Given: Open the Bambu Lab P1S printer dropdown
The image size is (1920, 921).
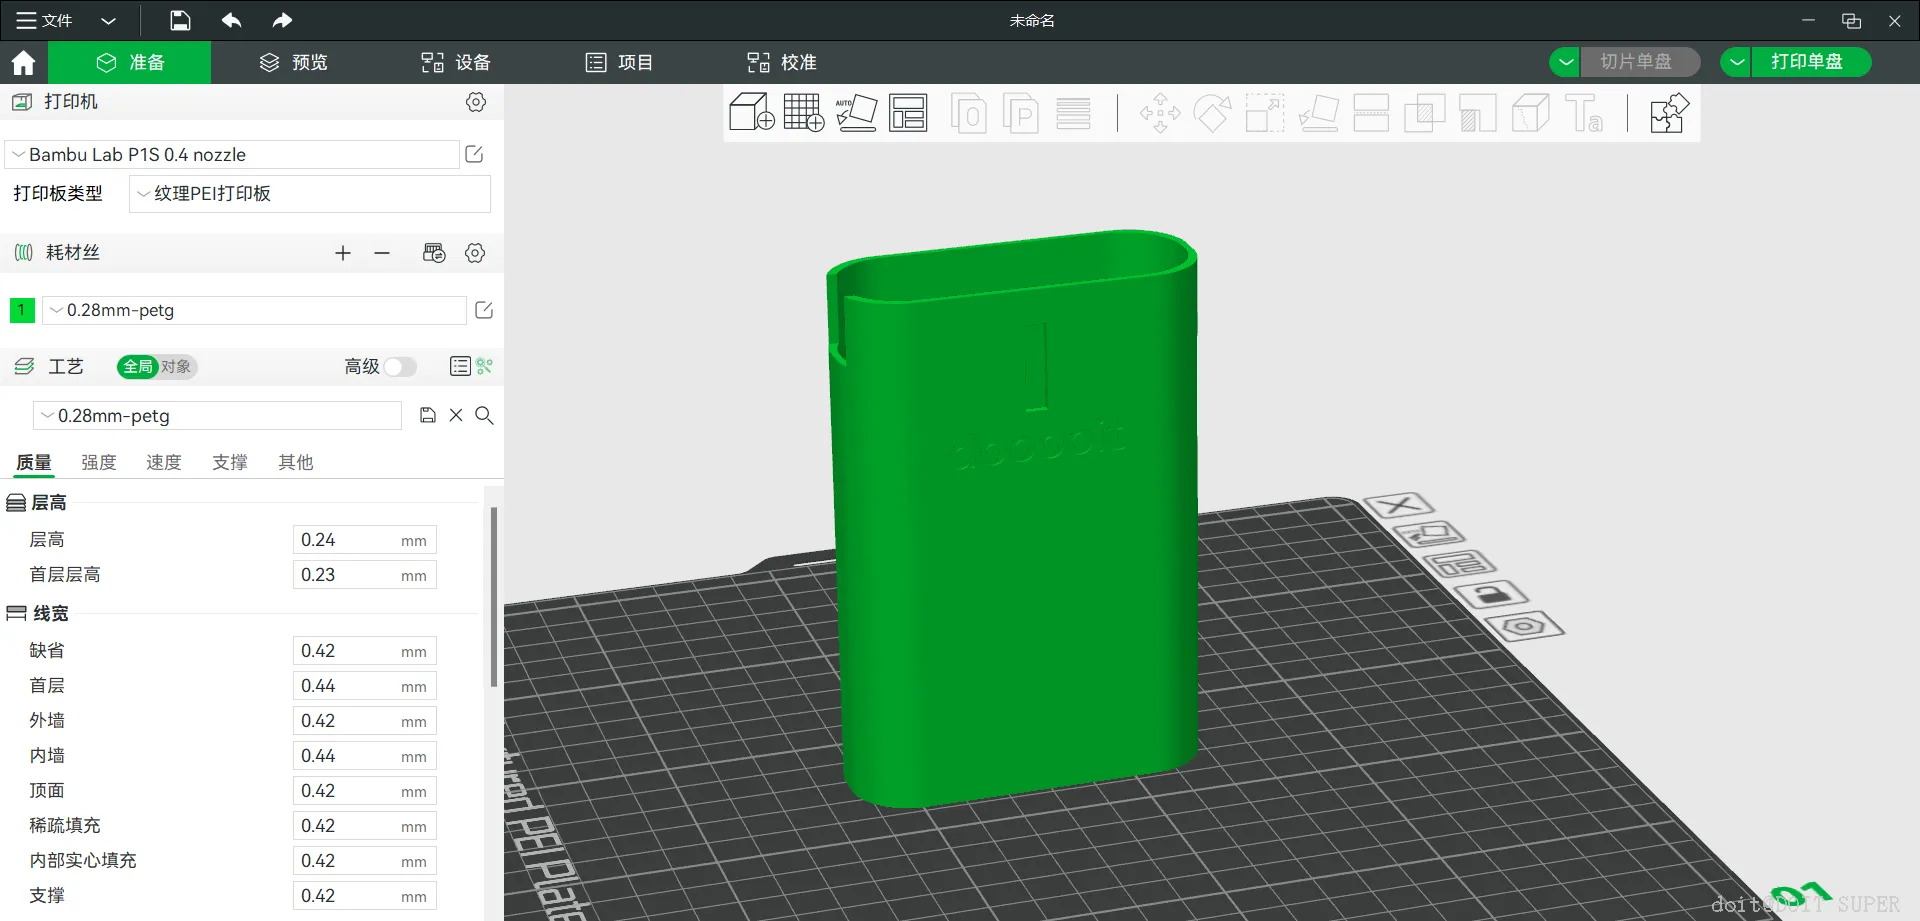Looking at the screenshot, I should tap(232, 155).
